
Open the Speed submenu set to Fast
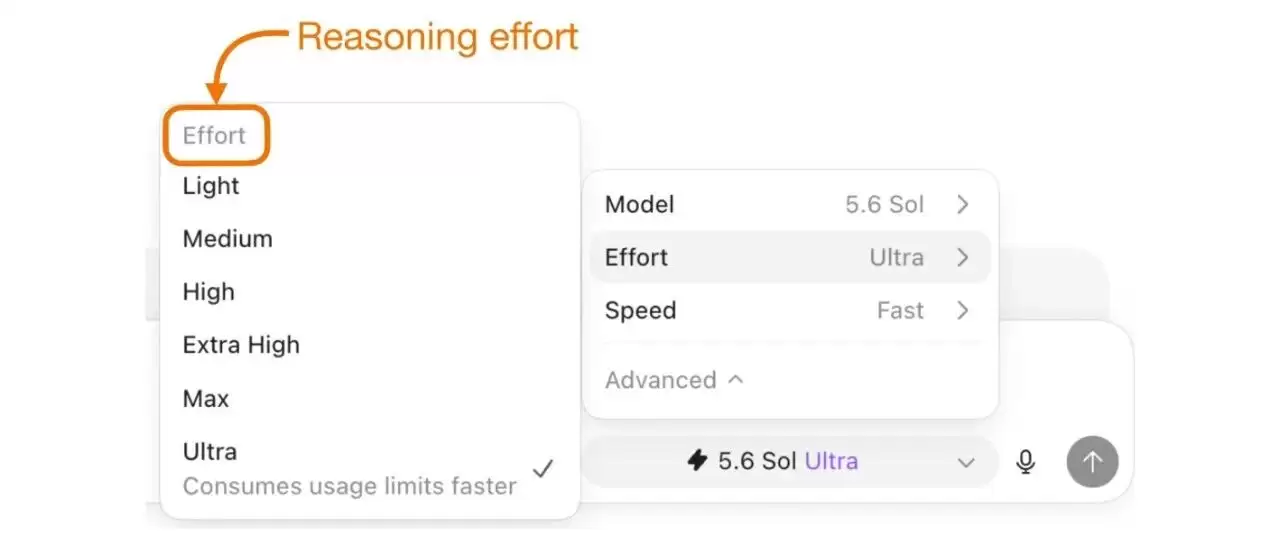(790, 311)
